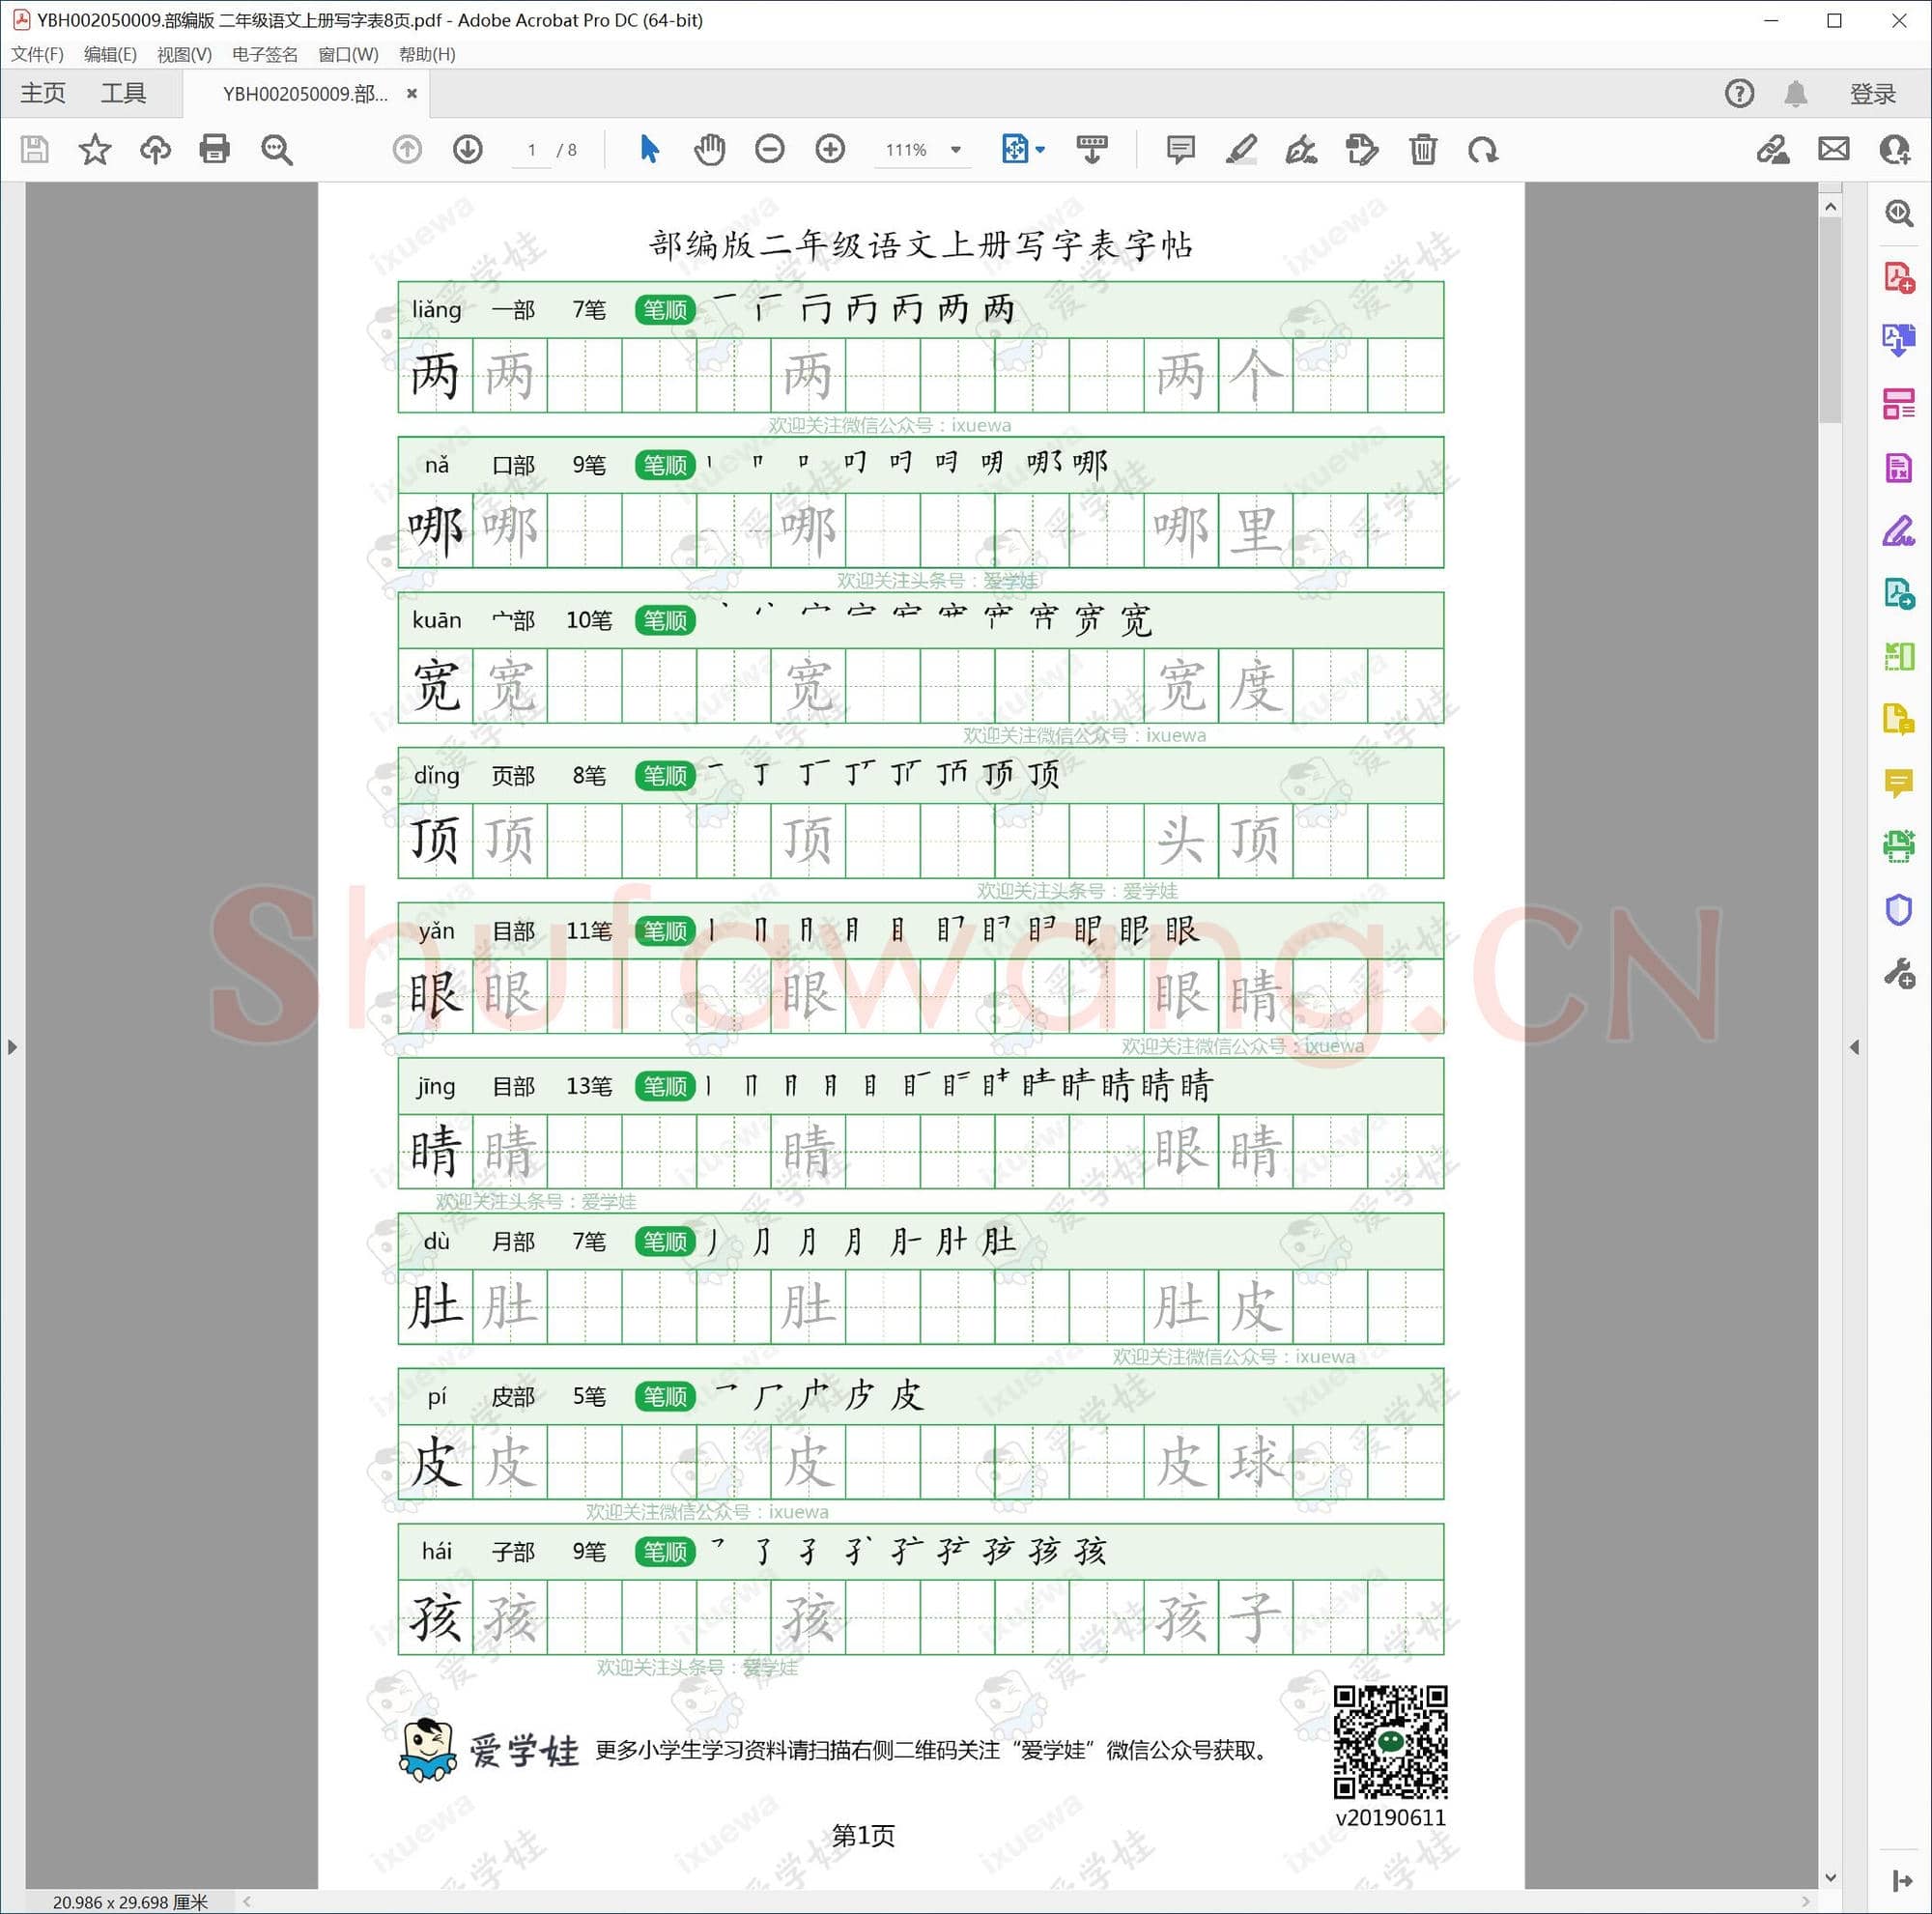
Task: Select the text highlighter tool
Action: click(x=1243, y=150)
